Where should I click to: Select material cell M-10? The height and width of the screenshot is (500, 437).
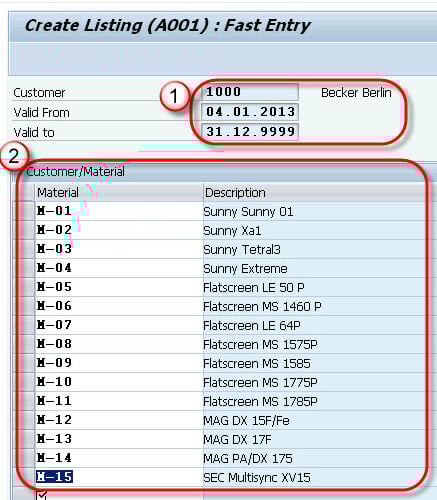(119, 382)
